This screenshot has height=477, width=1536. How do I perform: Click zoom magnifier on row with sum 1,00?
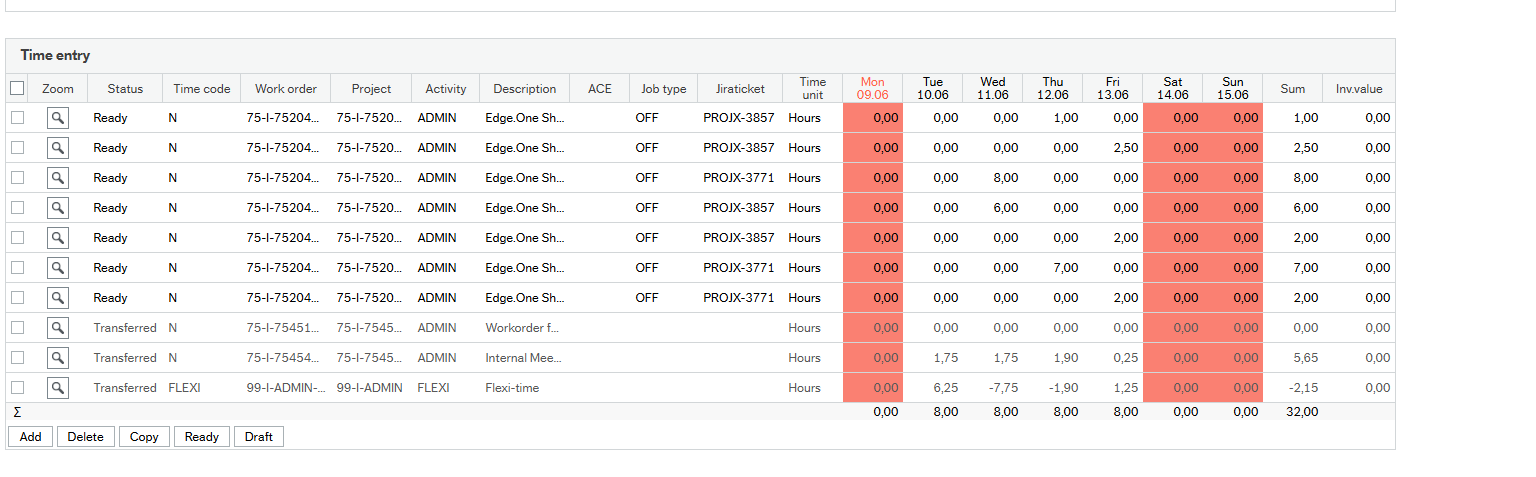coord(58,118)
